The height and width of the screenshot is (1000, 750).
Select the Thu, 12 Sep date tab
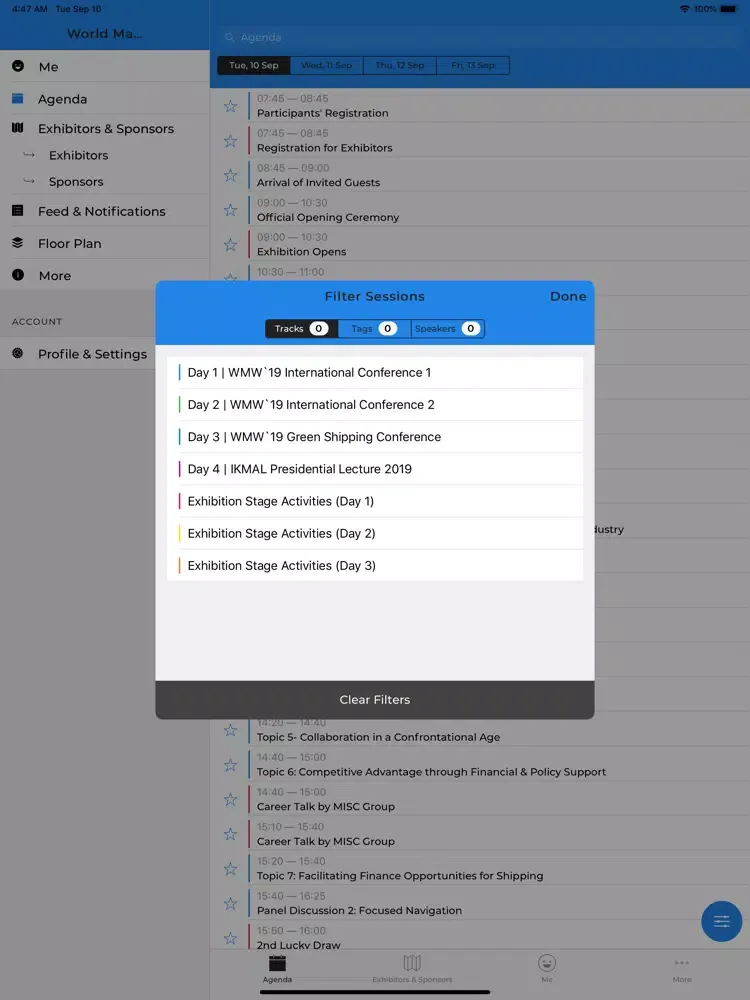click(400, 65)
